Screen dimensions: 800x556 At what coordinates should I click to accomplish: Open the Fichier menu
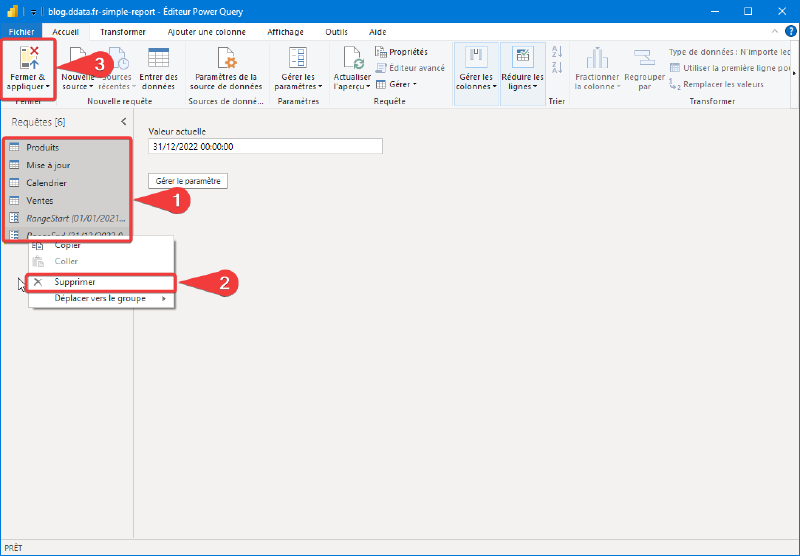coord(21,32)
